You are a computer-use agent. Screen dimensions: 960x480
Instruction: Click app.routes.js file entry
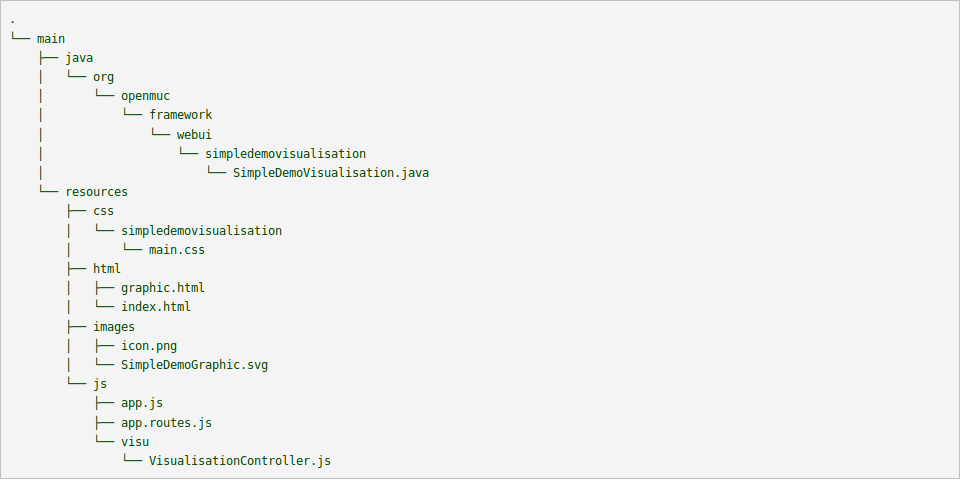point(166,423)
